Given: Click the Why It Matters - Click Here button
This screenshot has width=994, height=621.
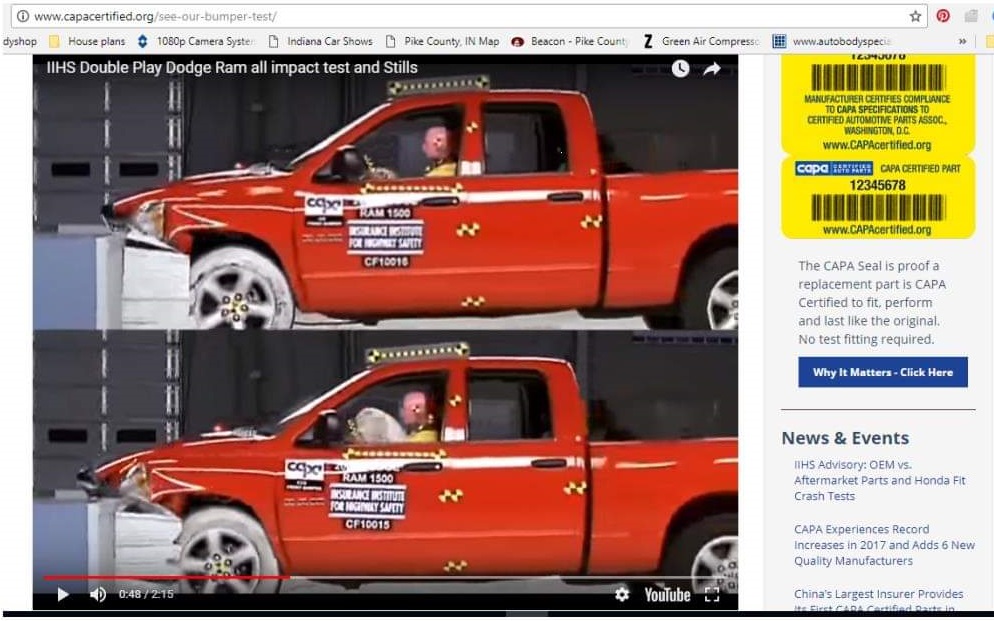Looking at the screenshot, I should (x=882, y=372).
